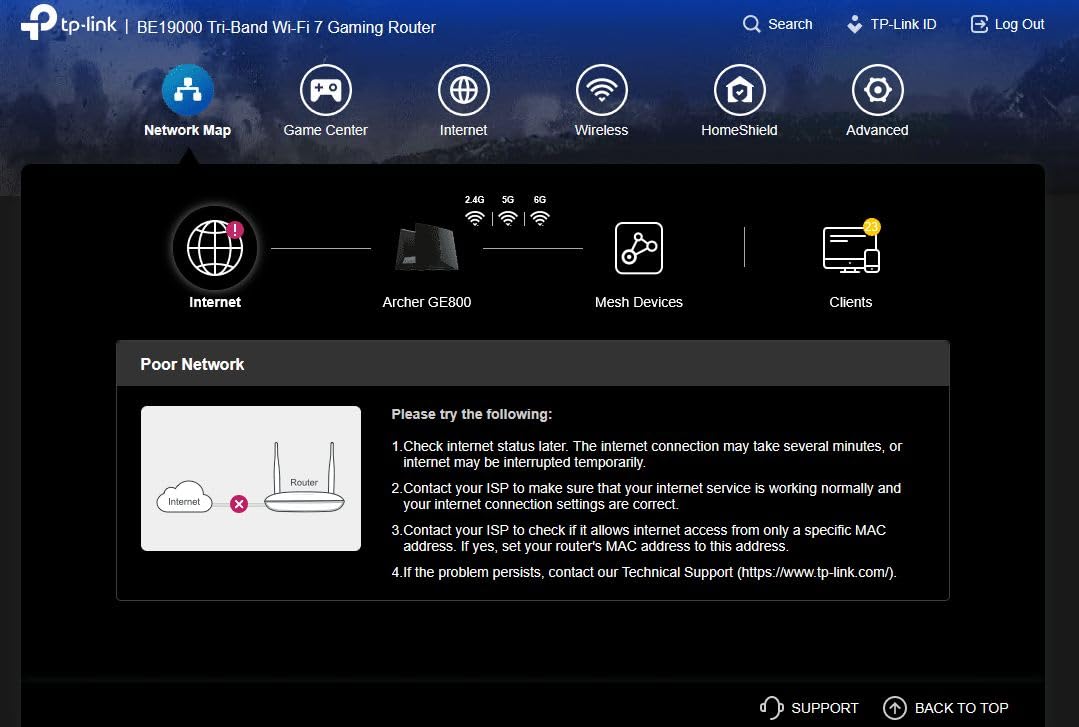Click the 'Please try the following:' text
This screenshot has height=727, width=1079.
[471, 414]
